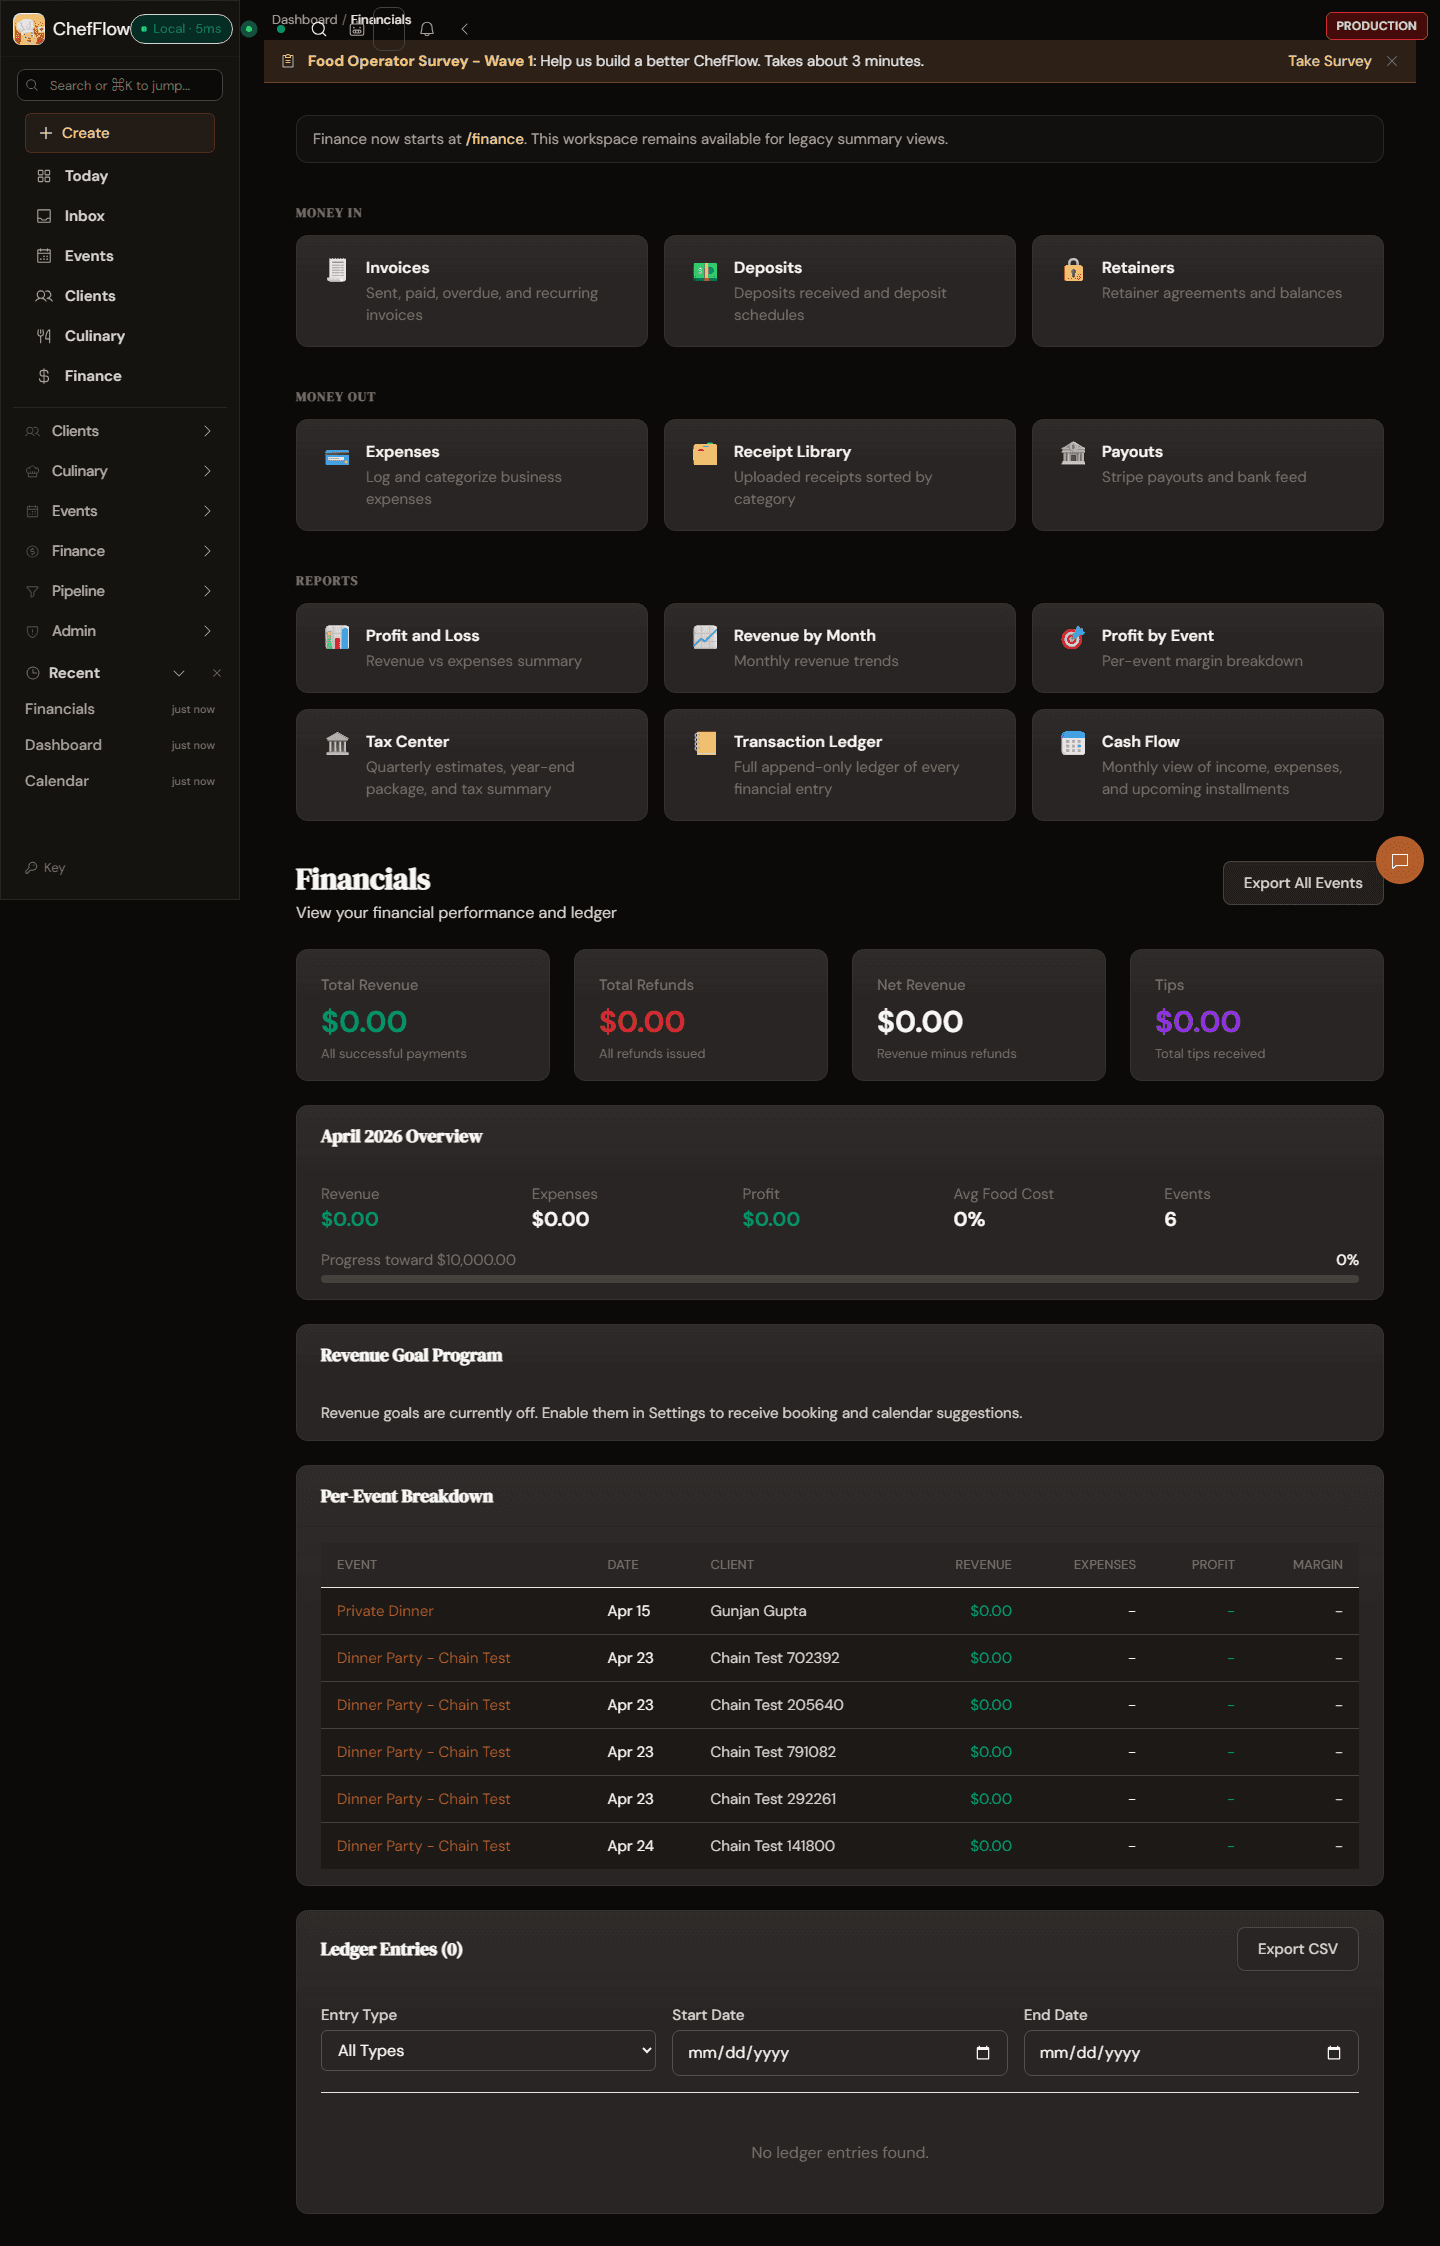1440x2246 pixels.
Task: Open Dinner Party for Chain Test 141800
Action: click(423, 1846)
